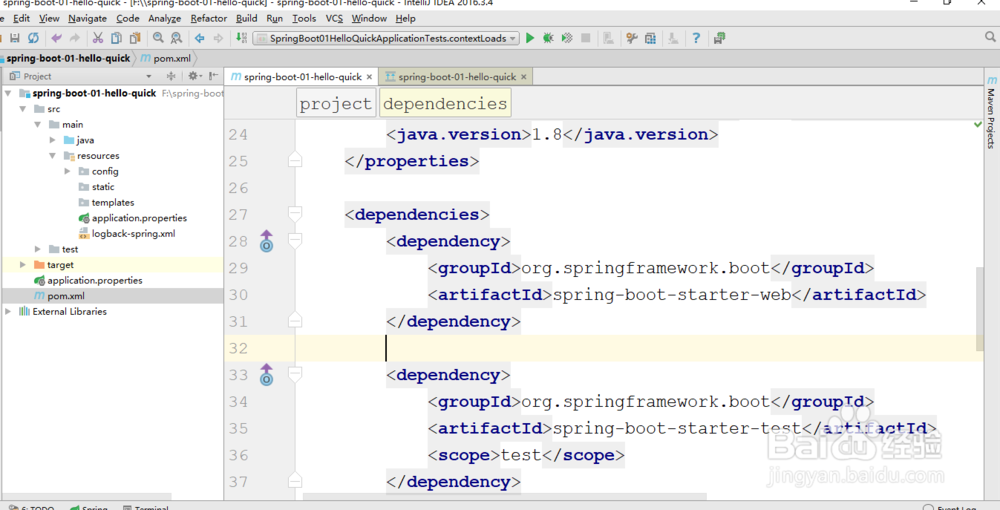
Task: Click the Paste clipboard icon
Action: point(134,38)
